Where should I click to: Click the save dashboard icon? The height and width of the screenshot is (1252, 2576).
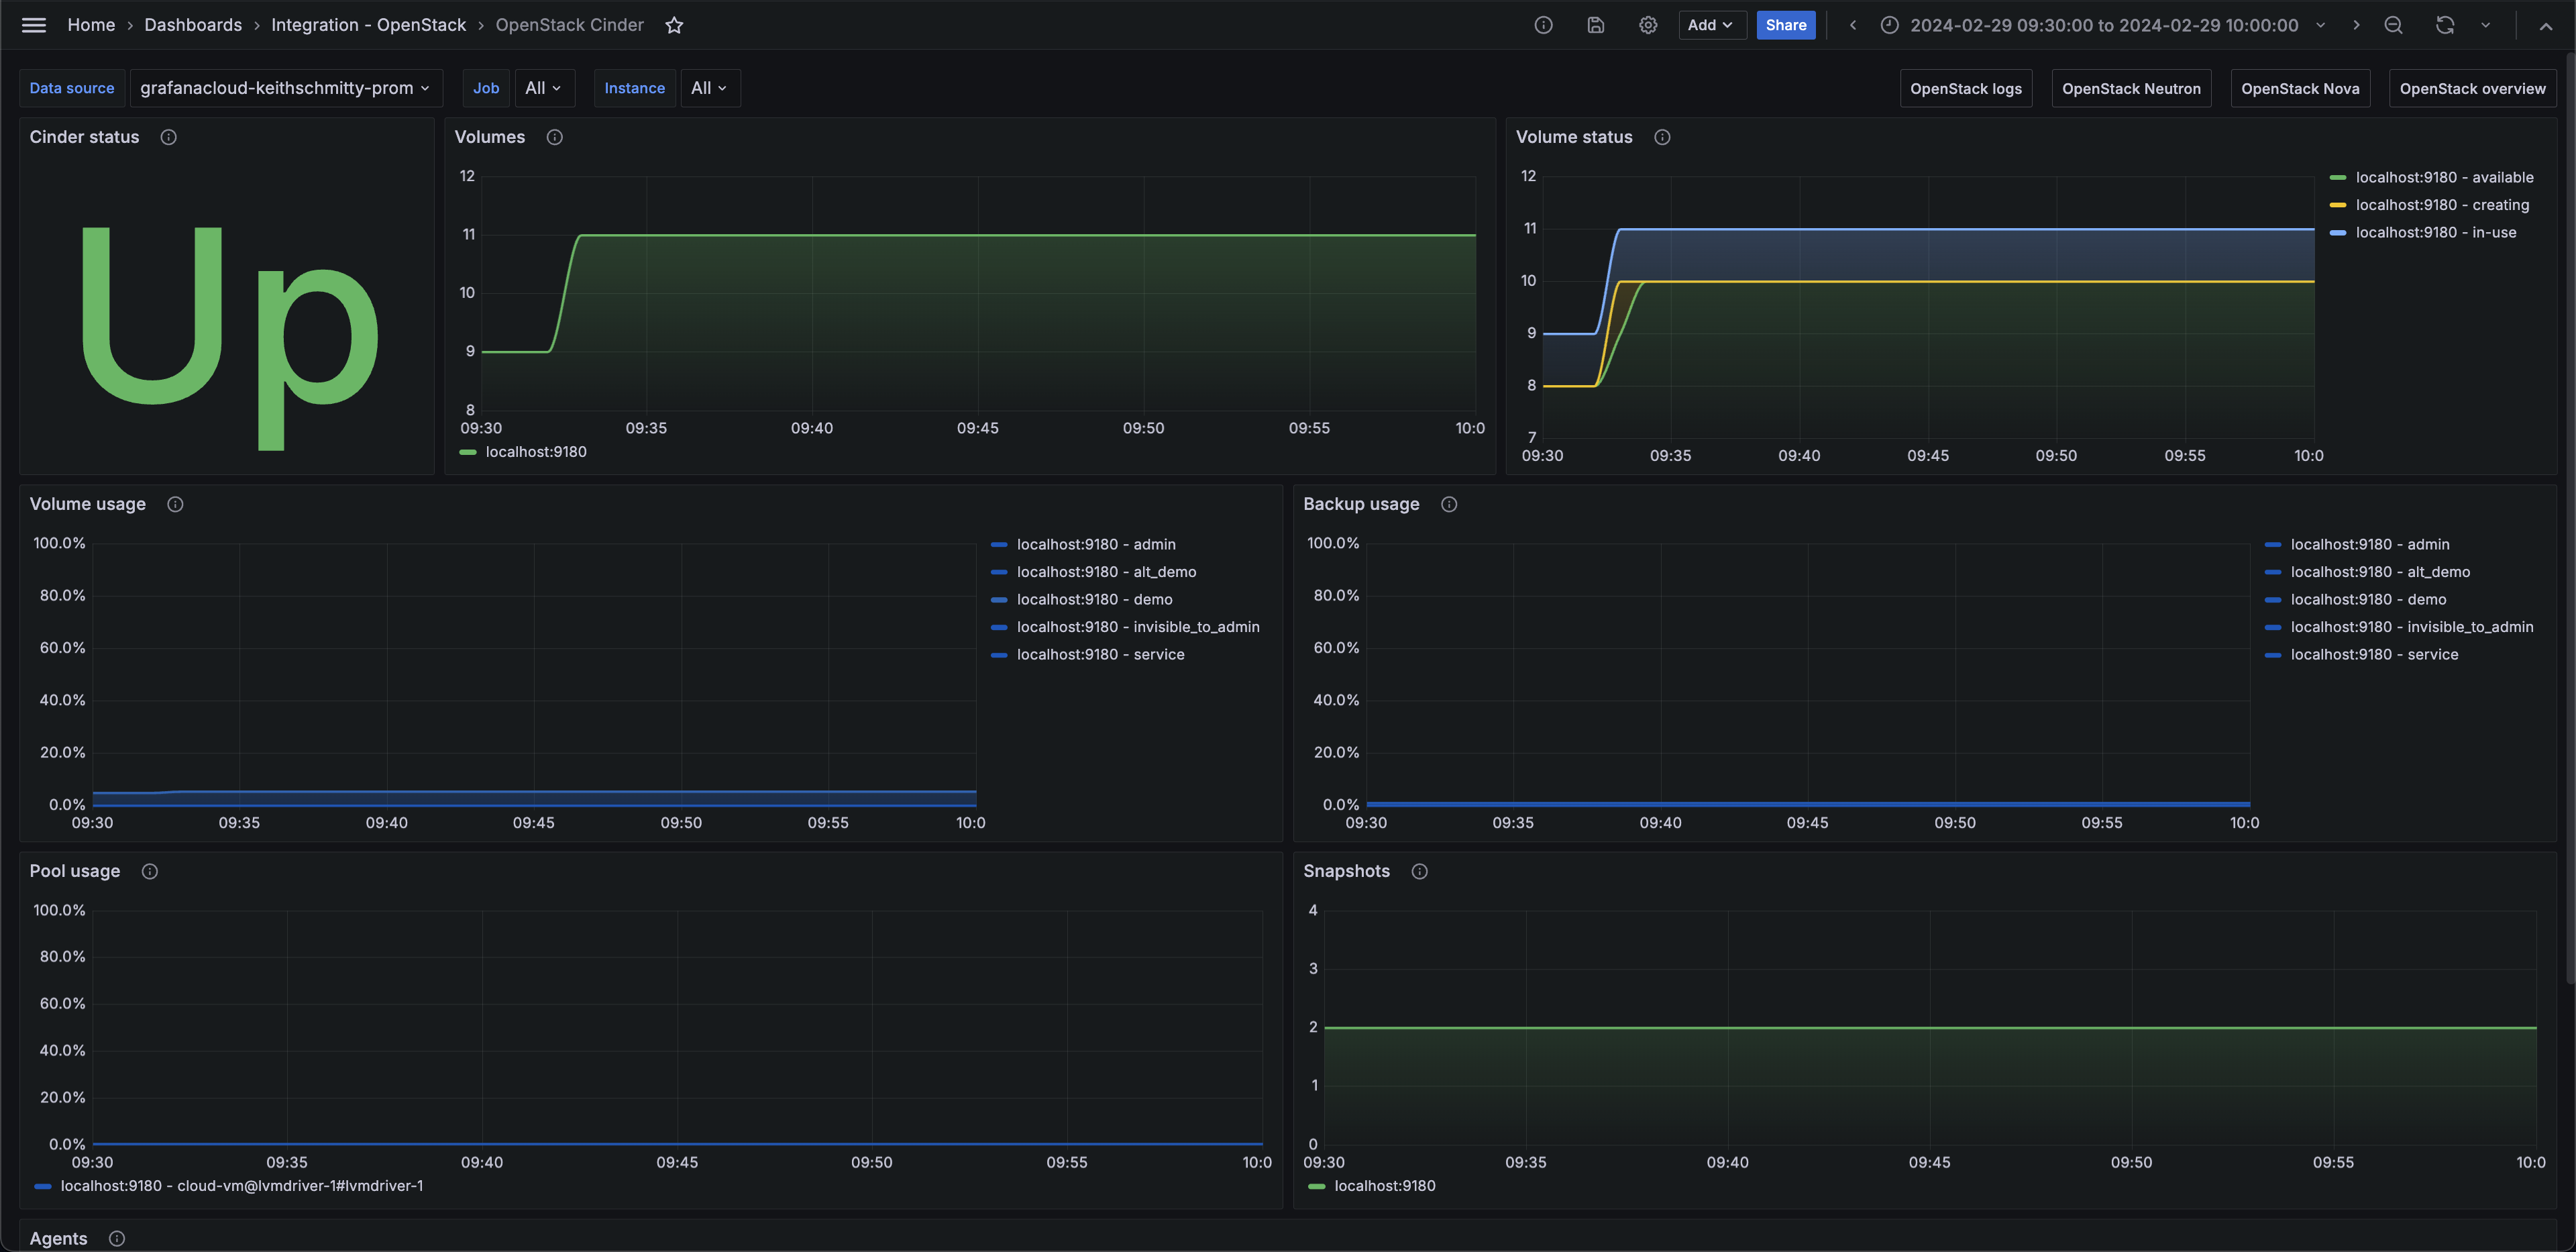[1595, 25]
